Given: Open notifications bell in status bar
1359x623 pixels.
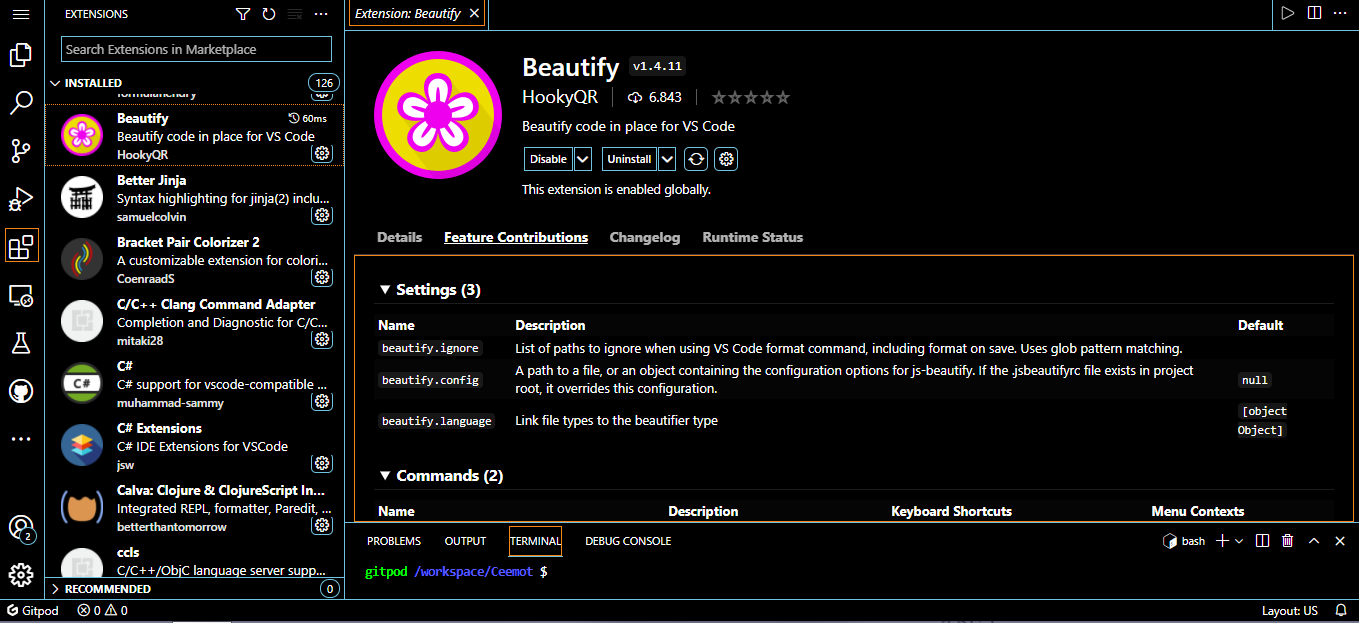Looking at the screenshot, I should tap(1341, 611).
